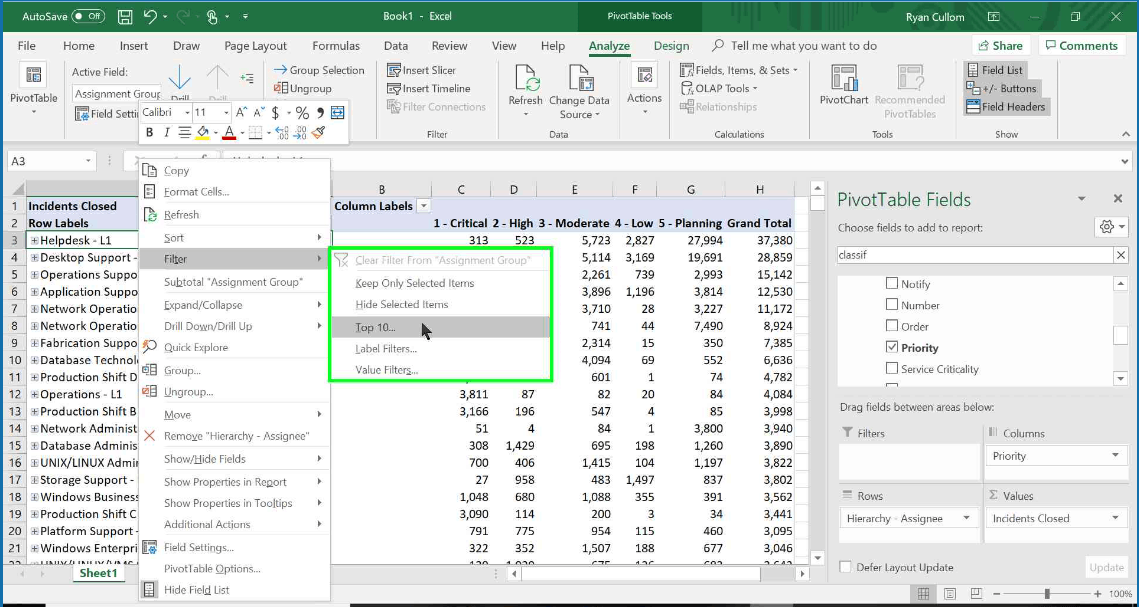Click the Decrease Decimal icon
Screen dimensions: 1139x607
[300, 132]
